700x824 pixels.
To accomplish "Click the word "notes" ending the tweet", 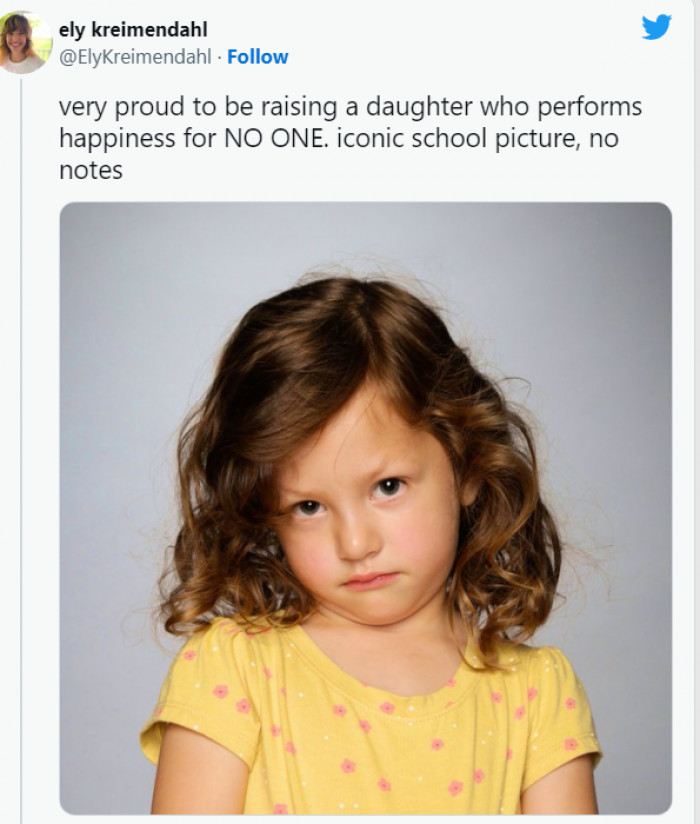I will (x=91, y=171).
